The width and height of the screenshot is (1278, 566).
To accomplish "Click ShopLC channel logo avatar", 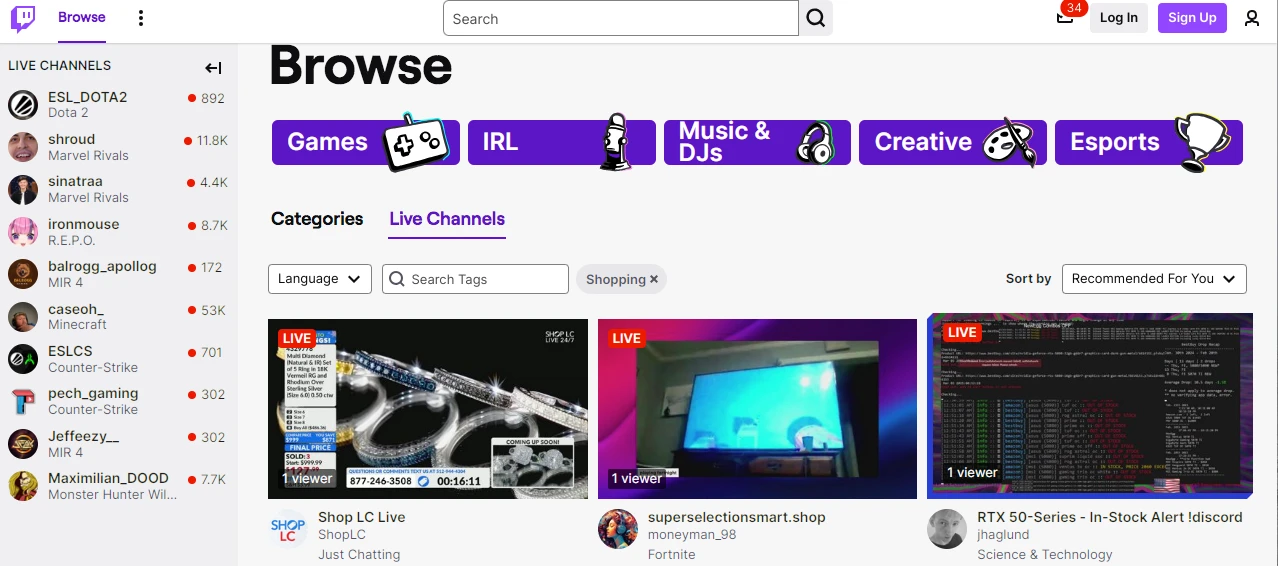I will click(288, 529).
